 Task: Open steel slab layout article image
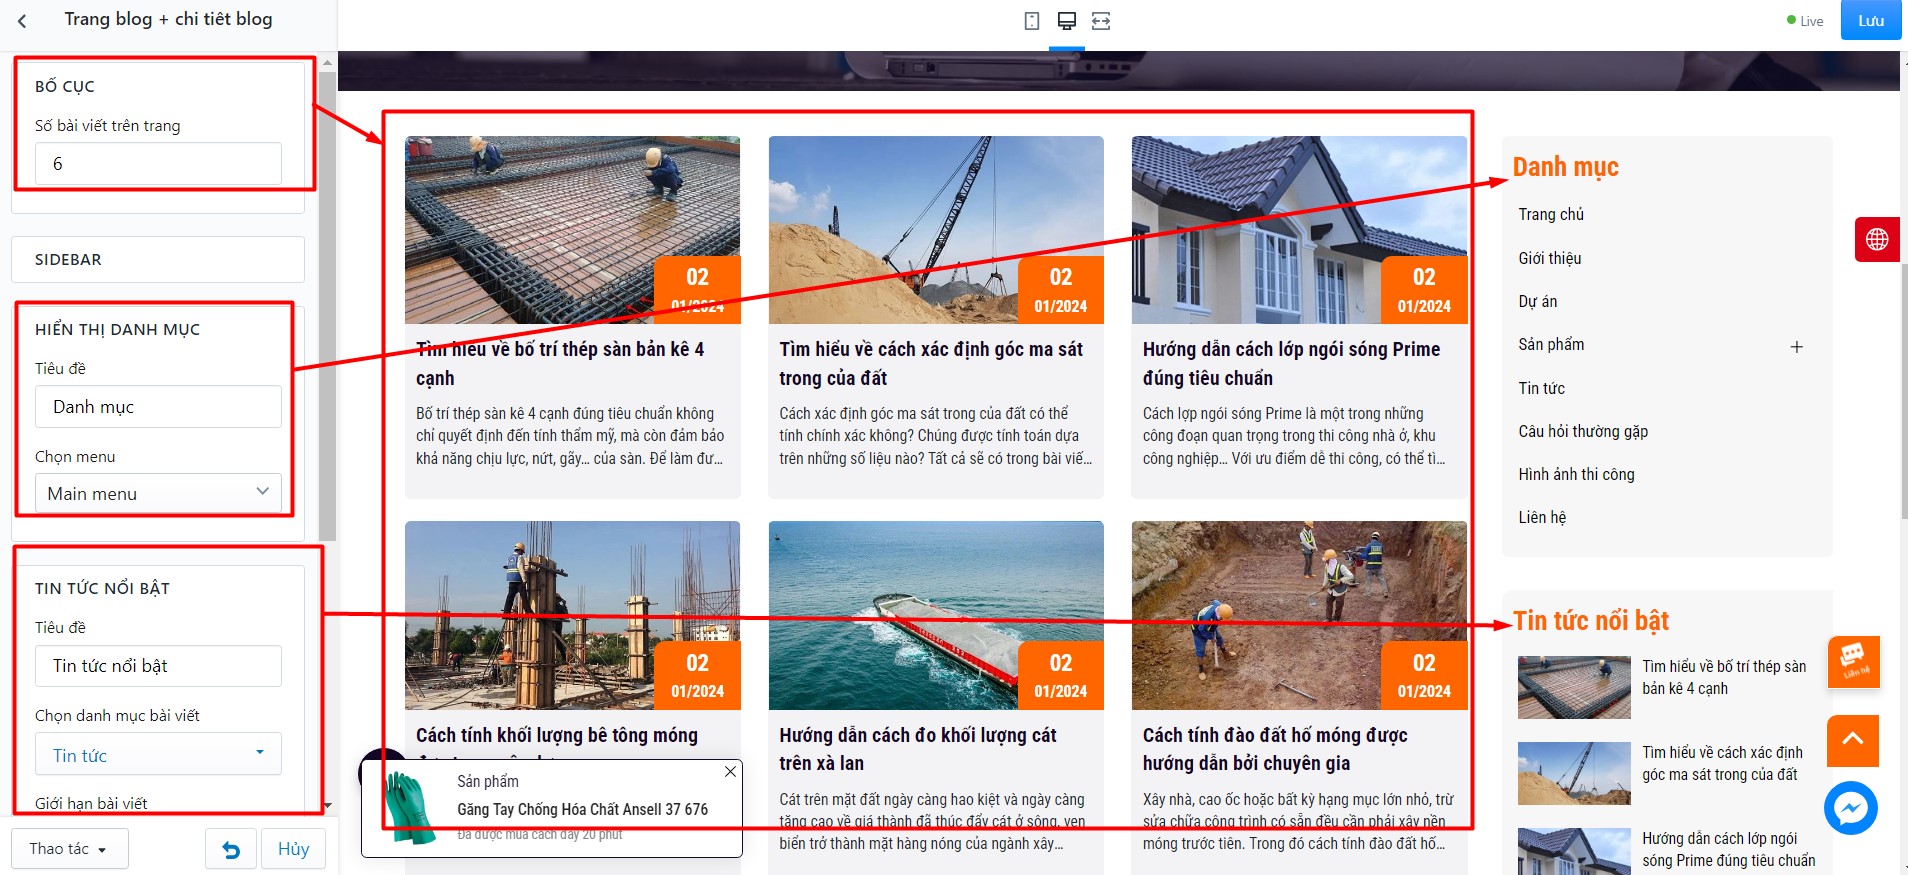click(x=572, y=230)
